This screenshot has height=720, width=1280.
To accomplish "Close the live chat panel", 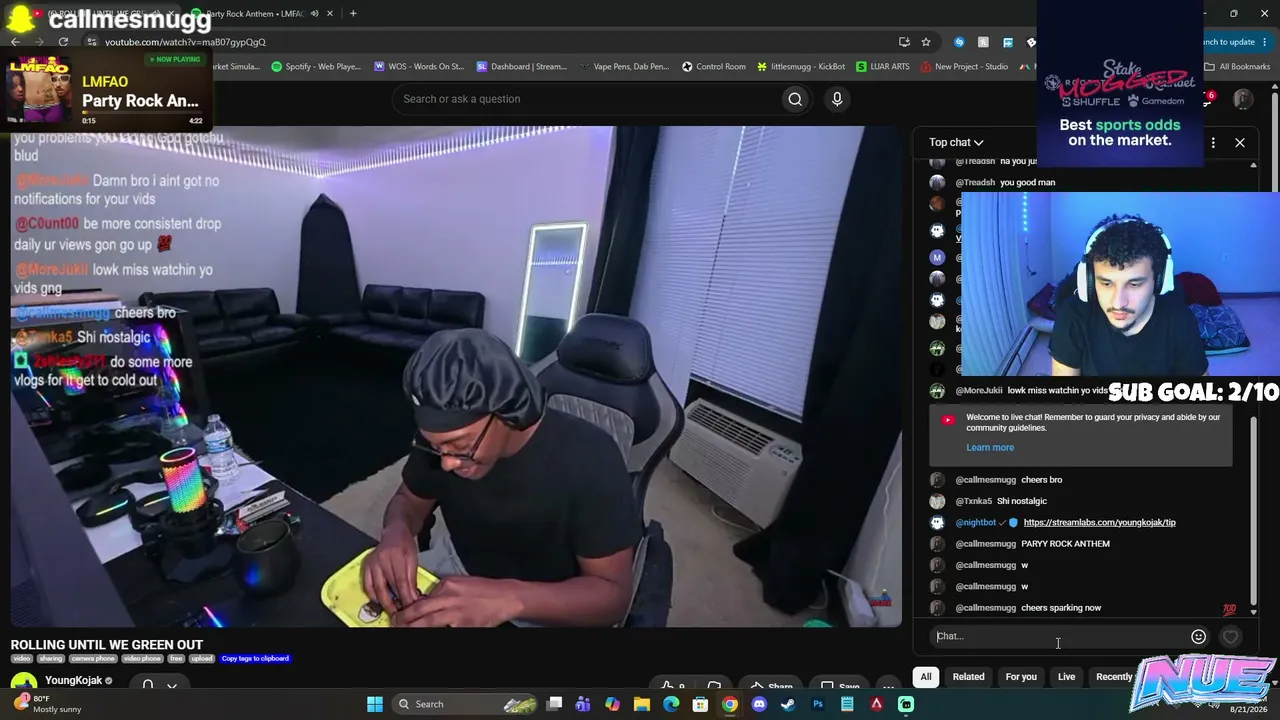I will 1240,142.
